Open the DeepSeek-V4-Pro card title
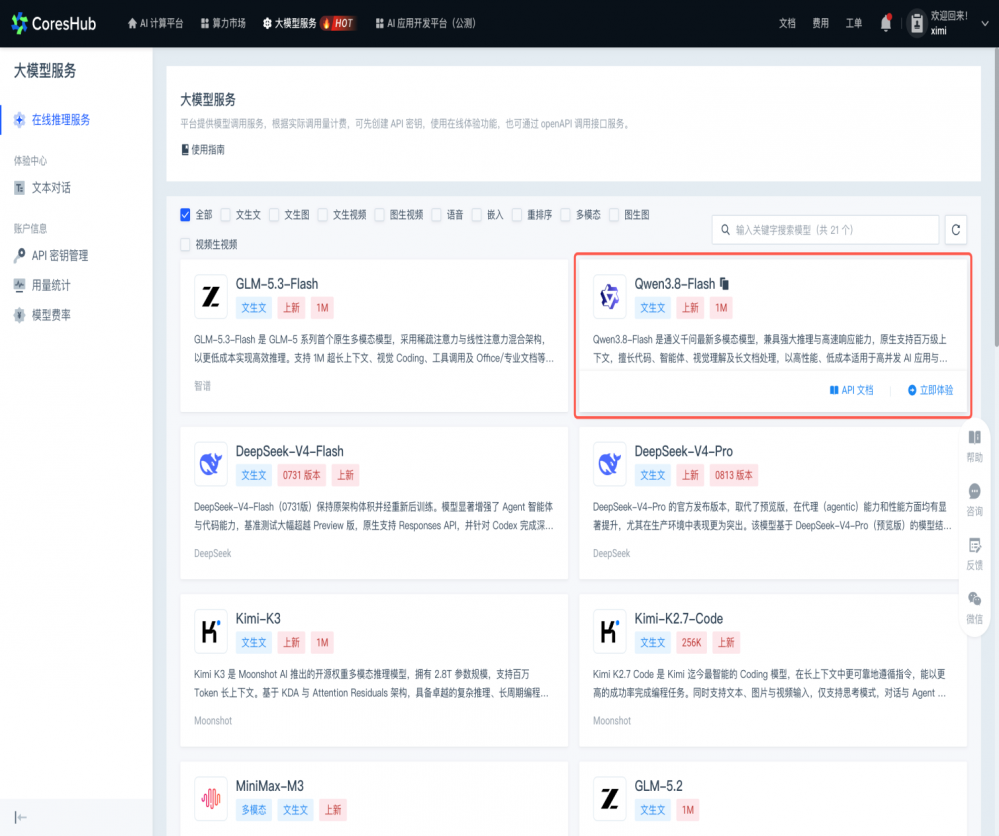999x836 pixels. [684, 452]
